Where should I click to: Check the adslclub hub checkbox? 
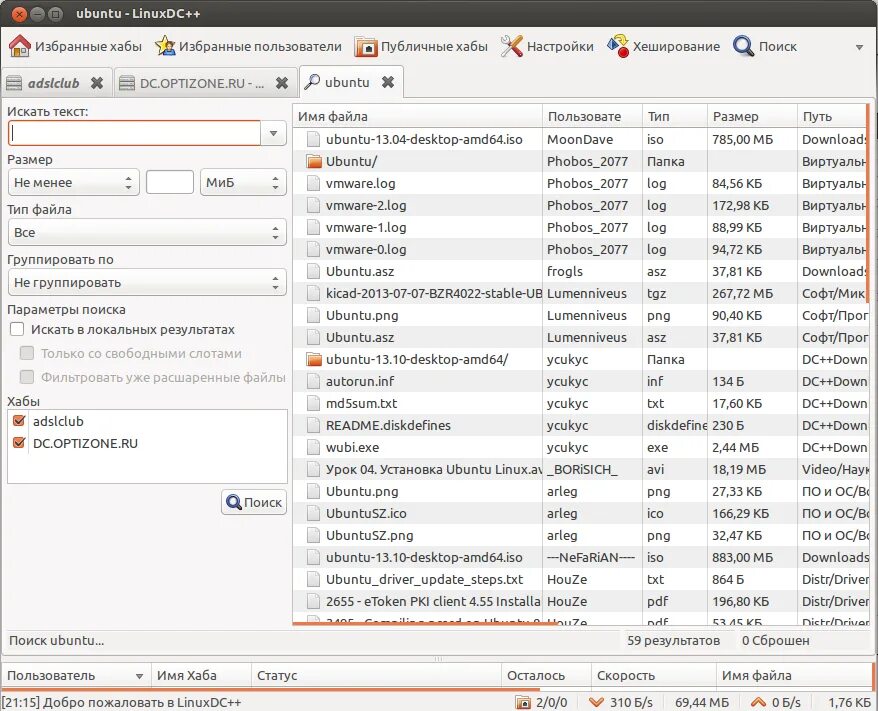click(x=20, y=420)
